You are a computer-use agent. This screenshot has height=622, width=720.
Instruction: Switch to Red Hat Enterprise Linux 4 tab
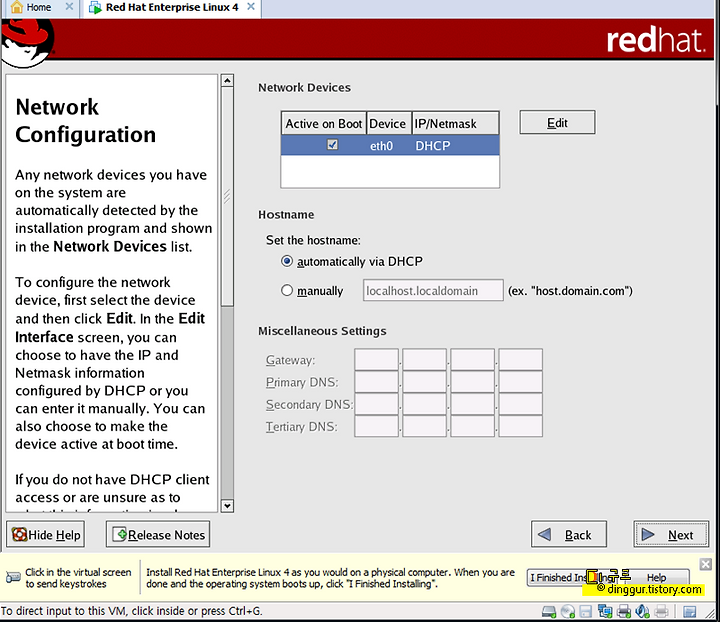tap(172, 8)
